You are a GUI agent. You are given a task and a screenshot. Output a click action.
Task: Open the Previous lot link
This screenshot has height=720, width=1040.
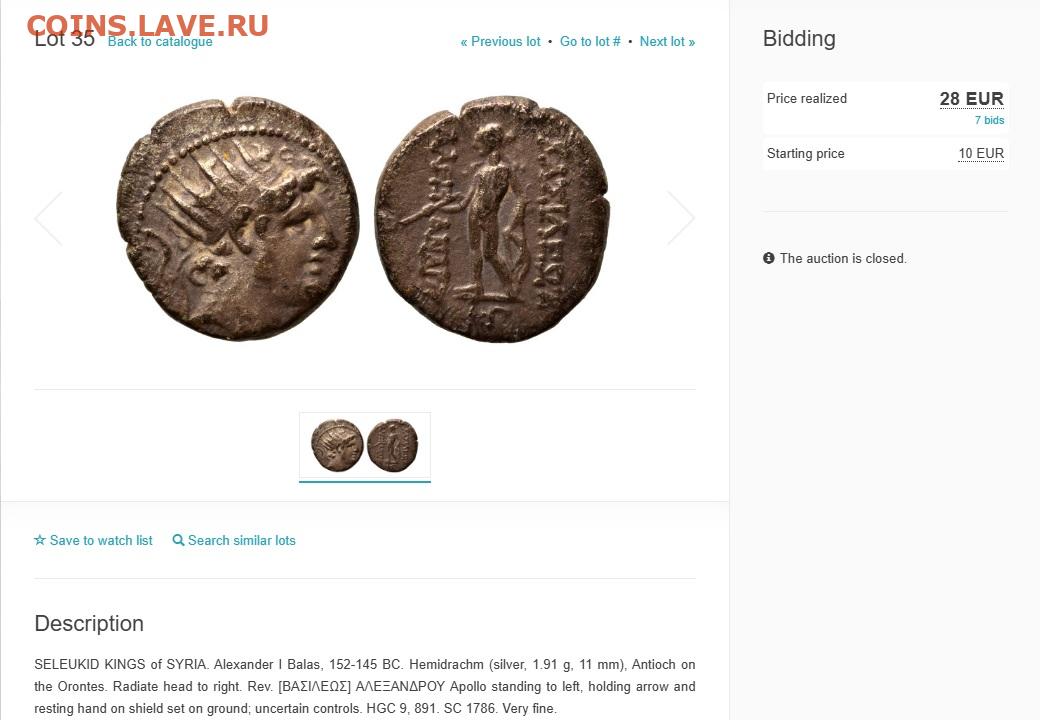coord(500,42)
